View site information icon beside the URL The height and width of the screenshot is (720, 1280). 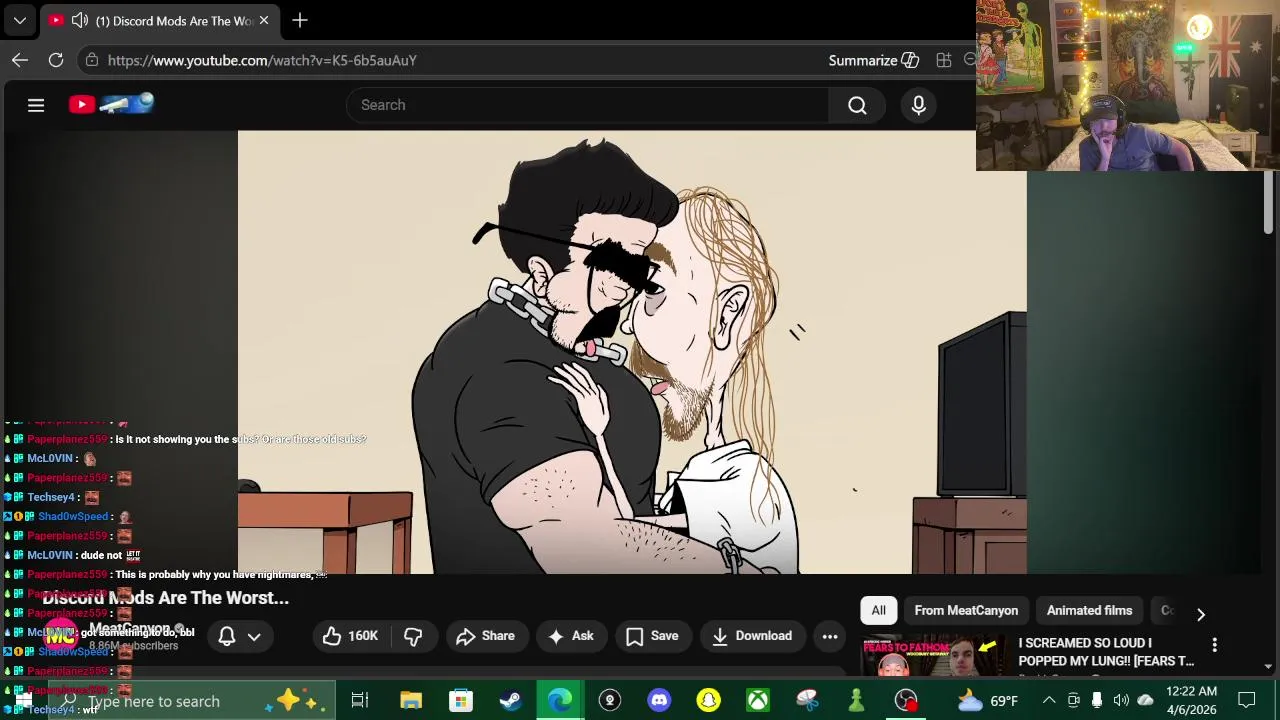(92, 60)
